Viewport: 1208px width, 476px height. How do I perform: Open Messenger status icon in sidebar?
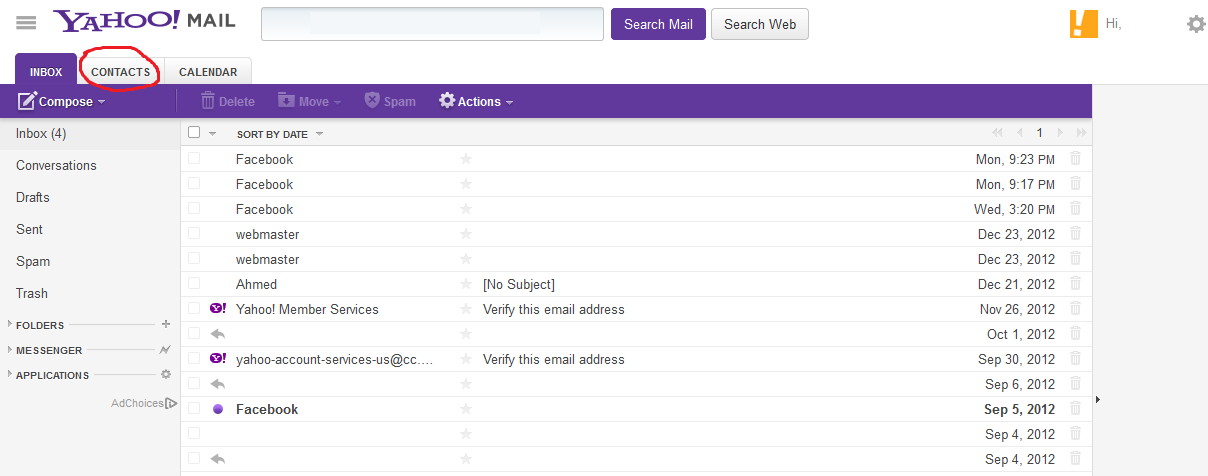tap(165, 350)
